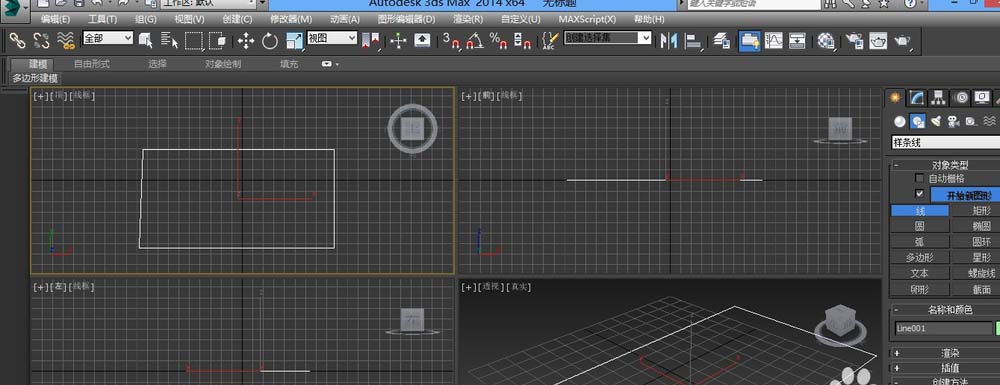Open the Material Editor icon
The width and height of the screenshot is (1000, 385).
[x=827, y=41]
